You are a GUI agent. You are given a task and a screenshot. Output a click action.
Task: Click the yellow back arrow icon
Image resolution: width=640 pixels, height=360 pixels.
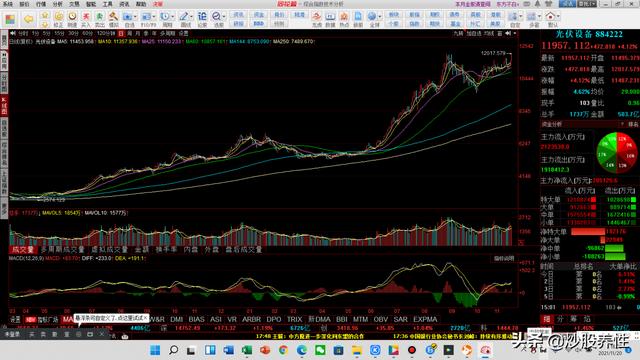29,19
